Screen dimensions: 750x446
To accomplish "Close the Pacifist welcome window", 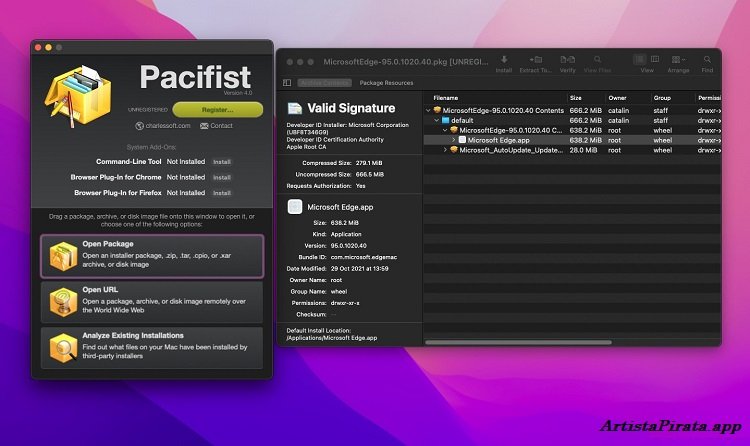I will pos(38,47).
